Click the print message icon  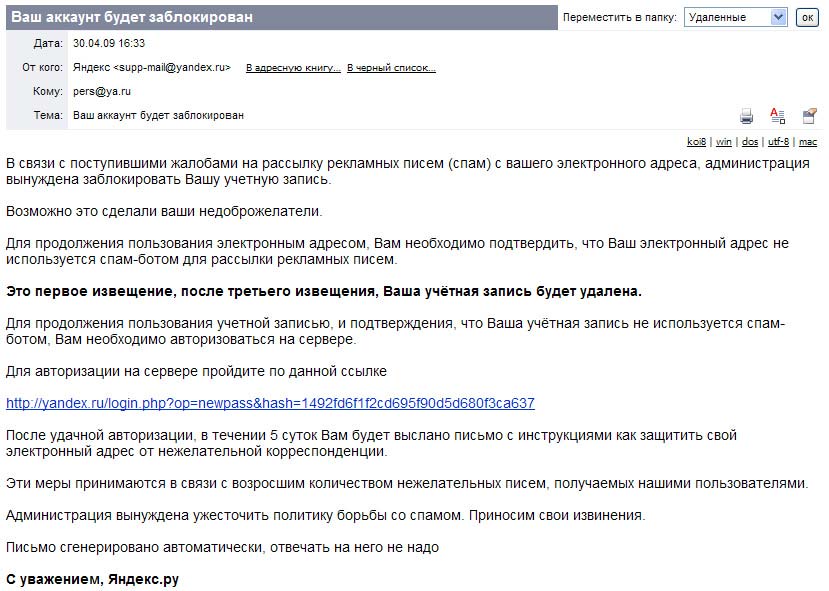(746, 116)
